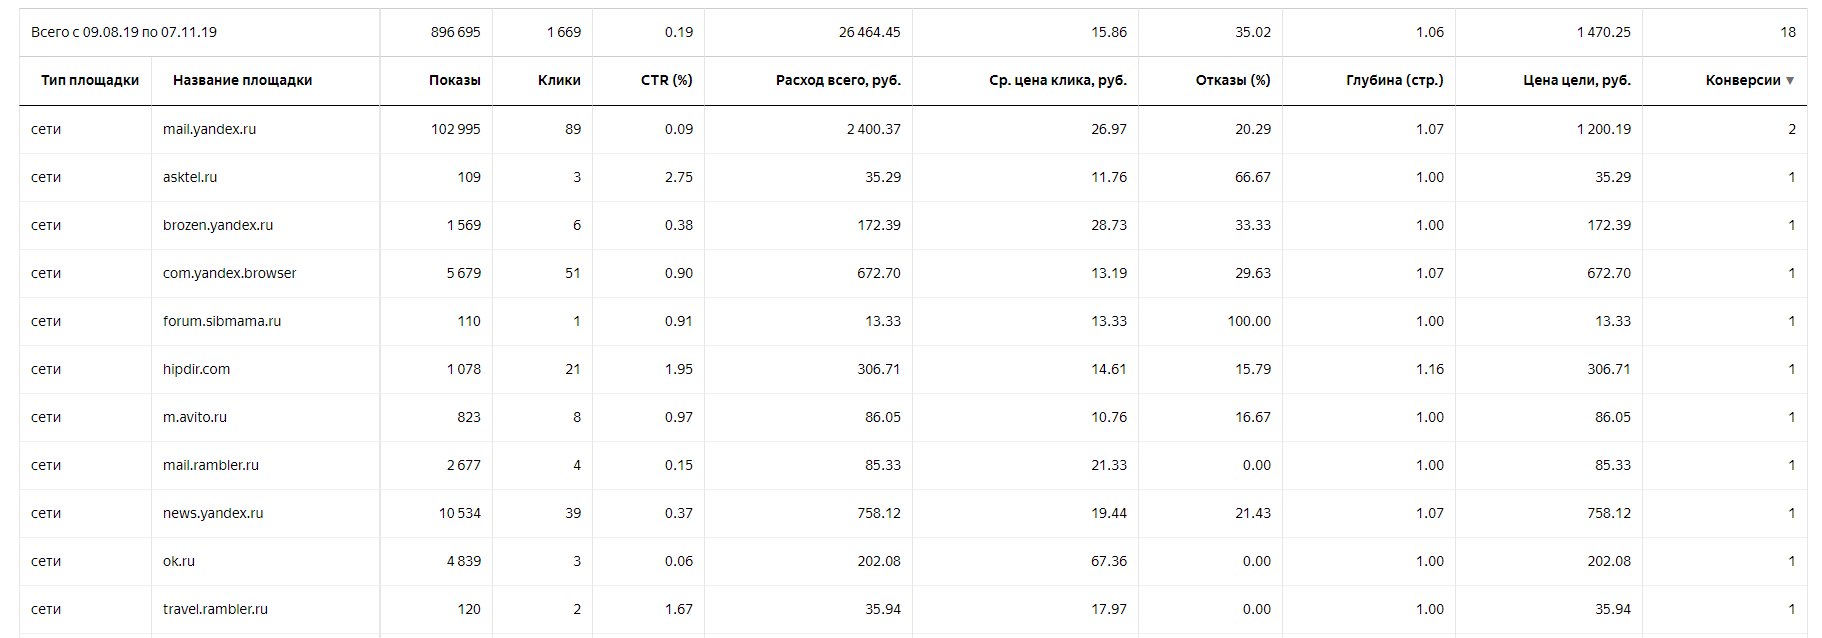Select the travel.rambler.ru platform name
Image resolution: width=1822 pixels, height=638 pixels.
tap(216, 609)
